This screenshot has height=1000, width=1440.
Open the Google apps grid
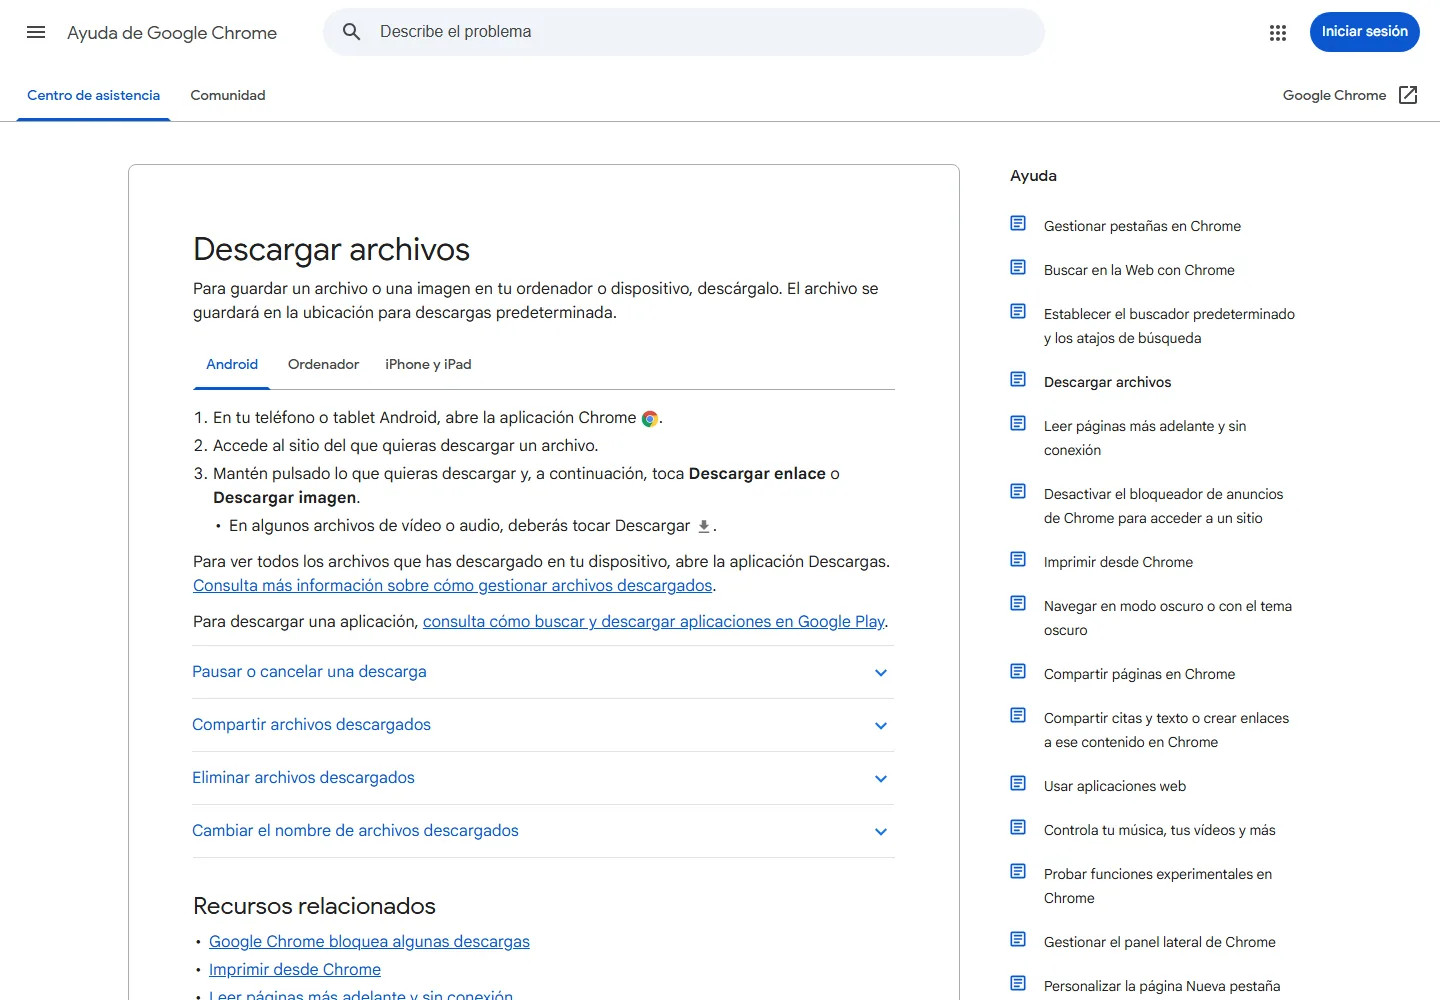point(1278,33)
